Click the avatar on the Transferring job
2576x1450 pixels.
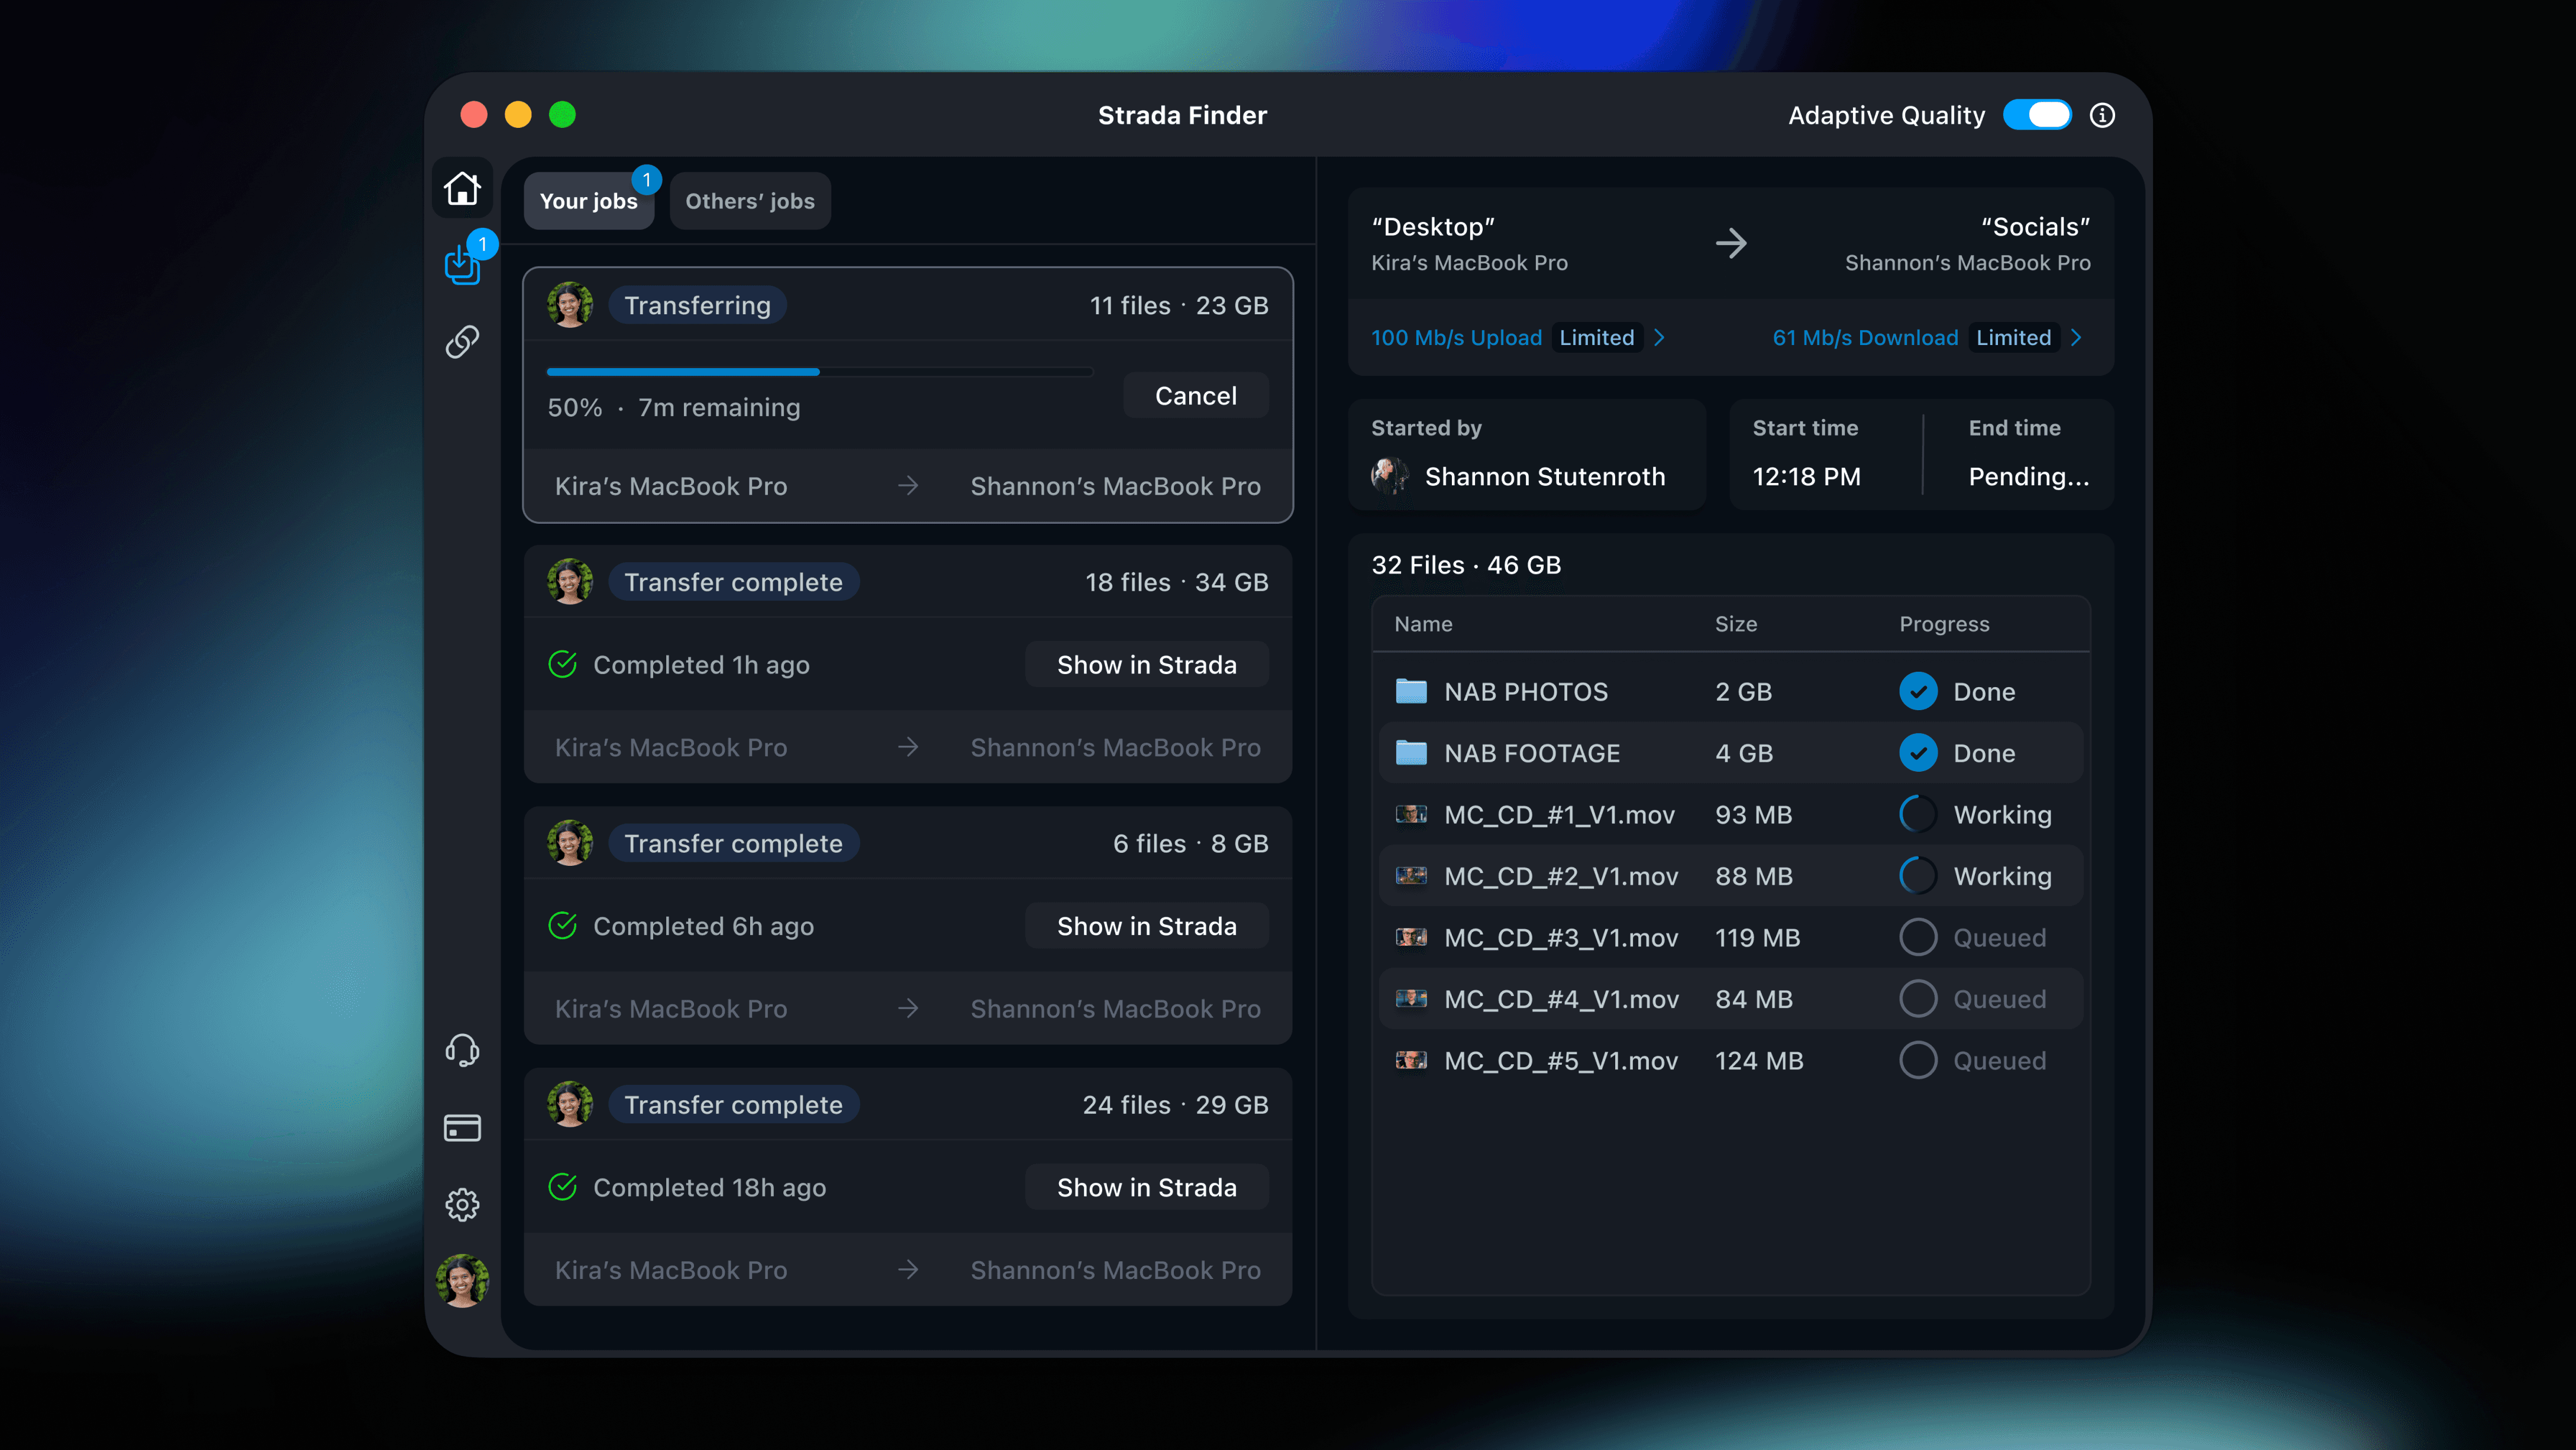[x=570, y=305]
